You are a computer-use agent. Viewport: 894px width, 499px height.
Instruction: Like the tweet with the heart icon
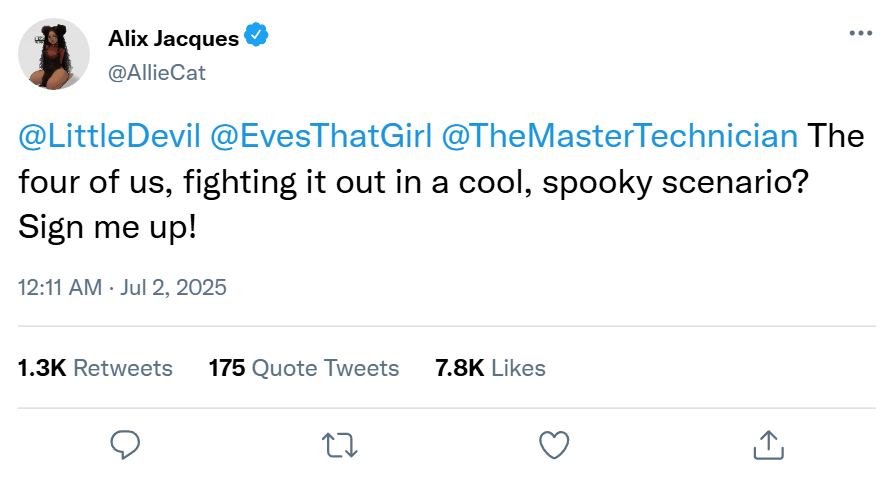[553, 444]
